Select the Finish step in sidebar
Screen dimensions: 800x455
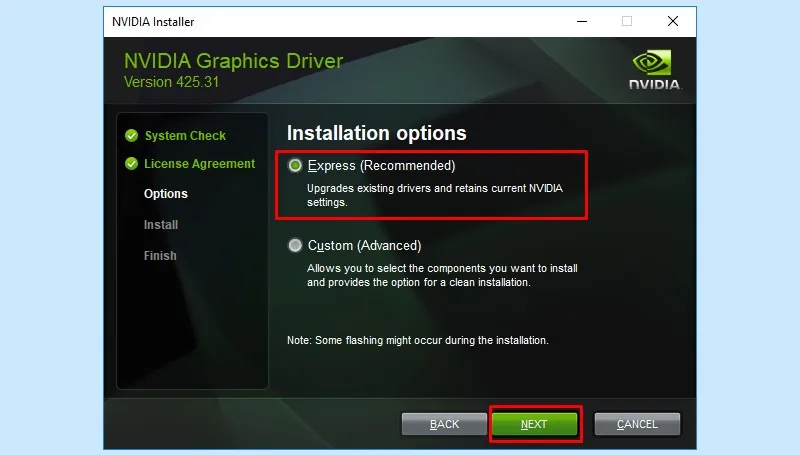point(160,256)
